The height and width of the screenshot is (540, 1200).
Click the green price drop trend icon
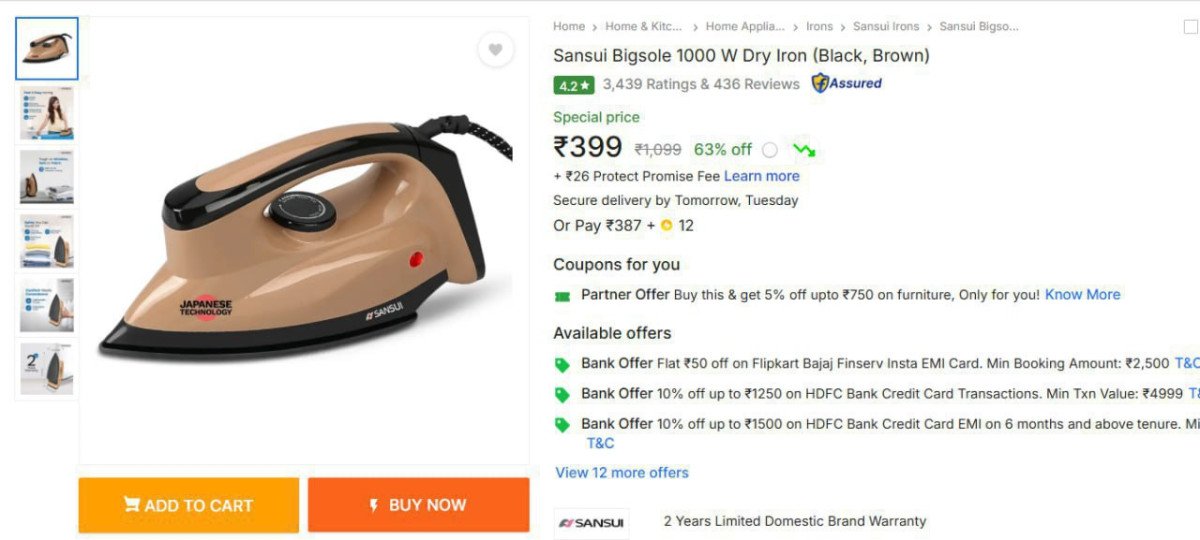pos(804,150)
